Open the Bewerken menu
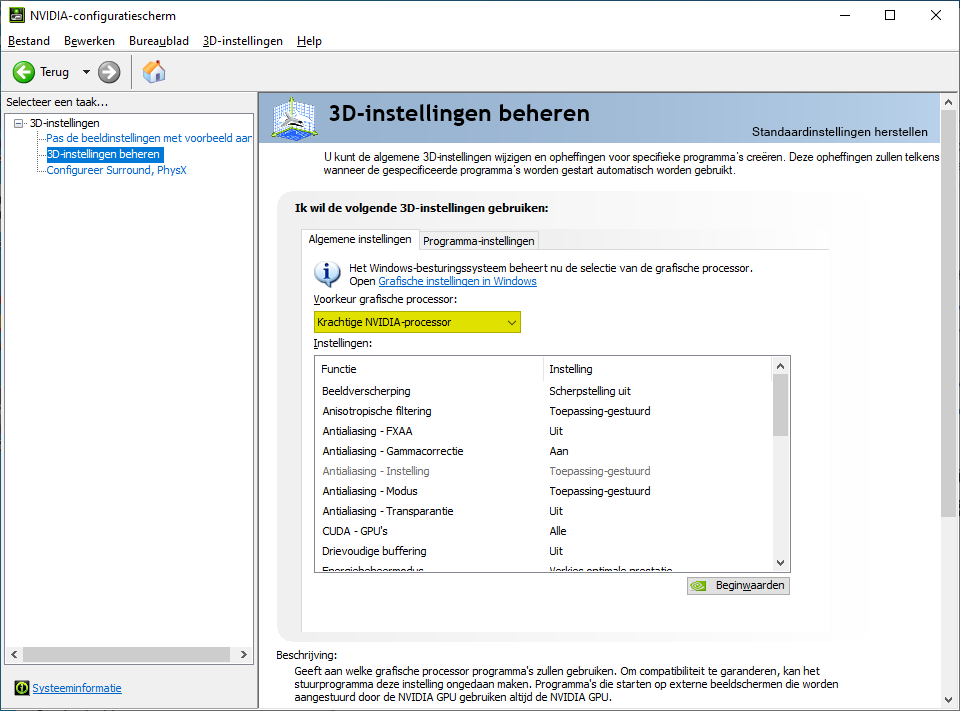The image size is (960, 711). 89,41
